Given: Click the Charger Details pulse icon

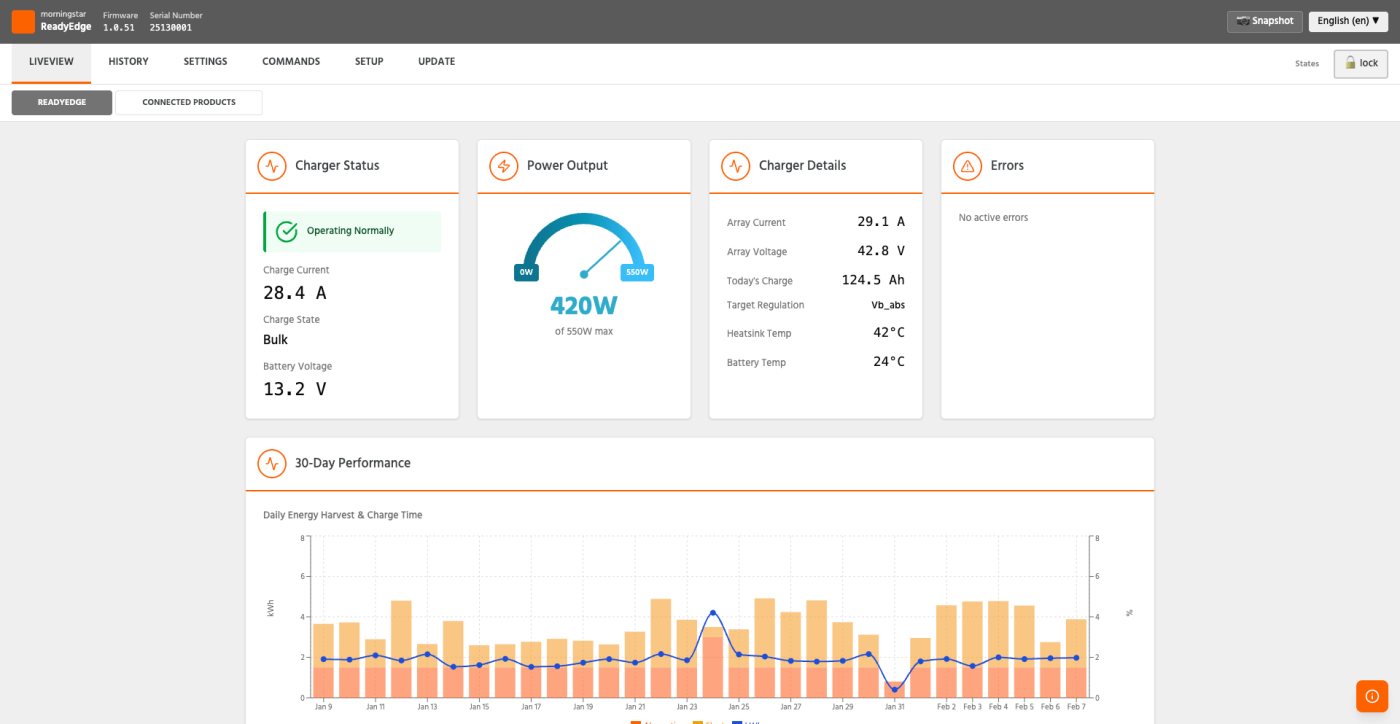Looking at the screenshot, I should pyautogui.click(x=736, y=166).
